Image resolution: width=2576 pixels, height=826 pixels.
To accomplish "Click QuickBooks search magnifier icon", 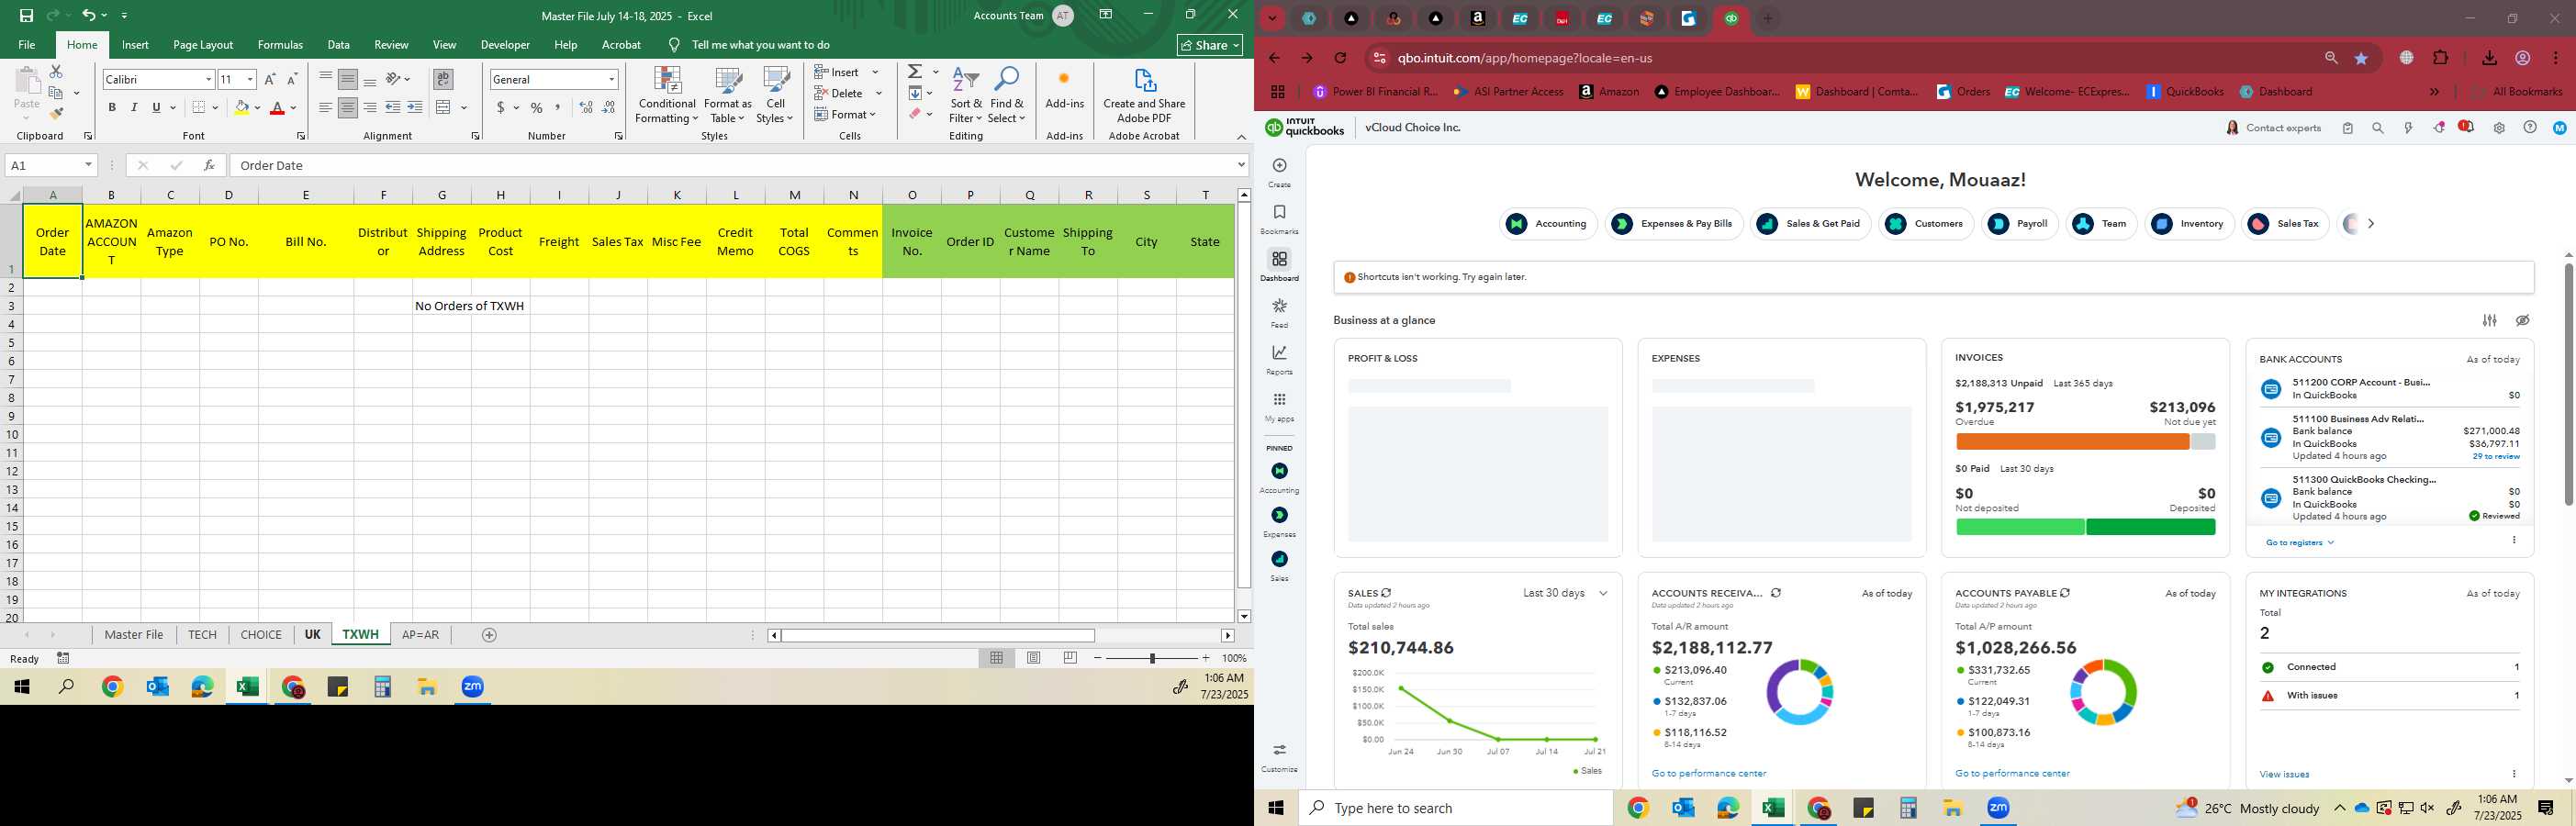I will 2378,128.
